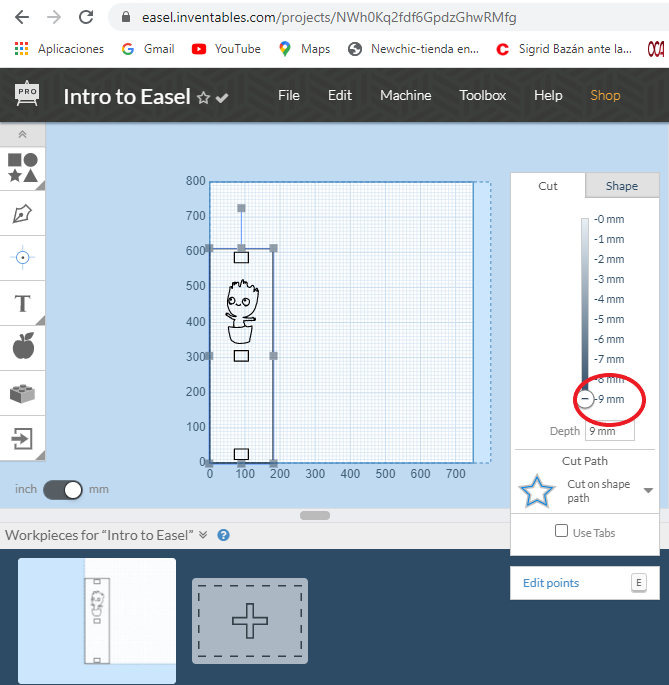
Task: Select the Pen drawing tool
Action: pyautogui.click(x=22, y=214)
